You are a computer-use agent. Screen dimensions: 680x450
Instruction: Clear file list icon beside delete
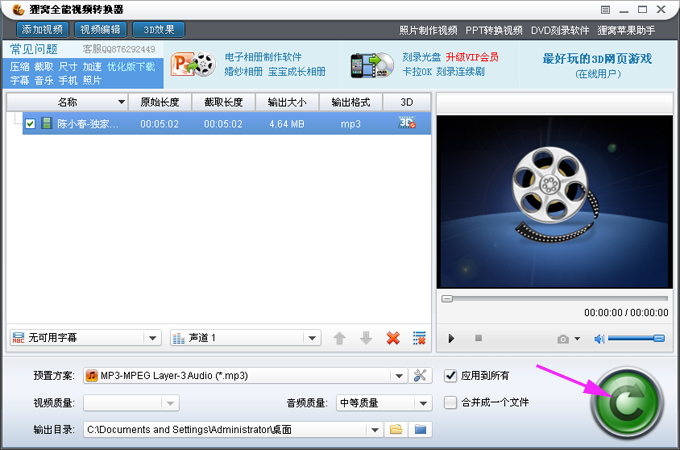(419, 338)
